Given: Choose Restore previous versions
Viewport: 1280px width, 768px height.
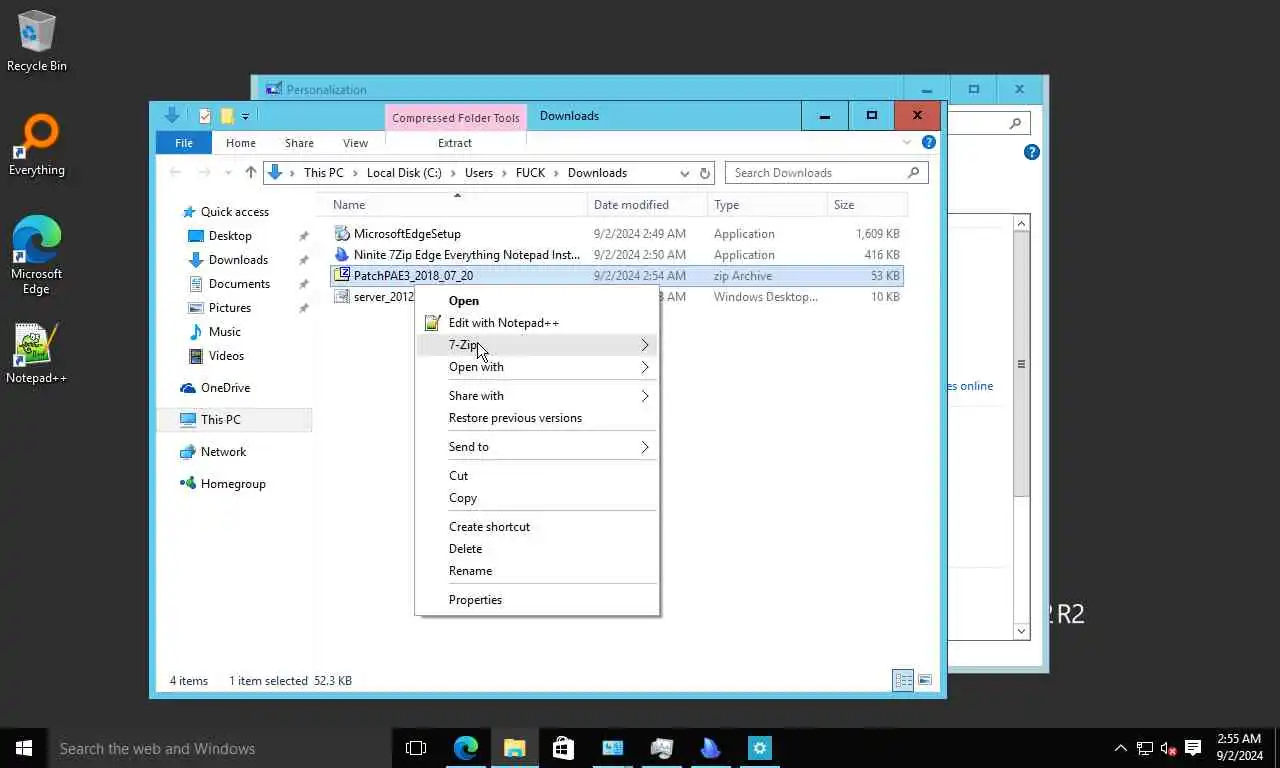Looking at the screenshot, I should click(537, 418).
